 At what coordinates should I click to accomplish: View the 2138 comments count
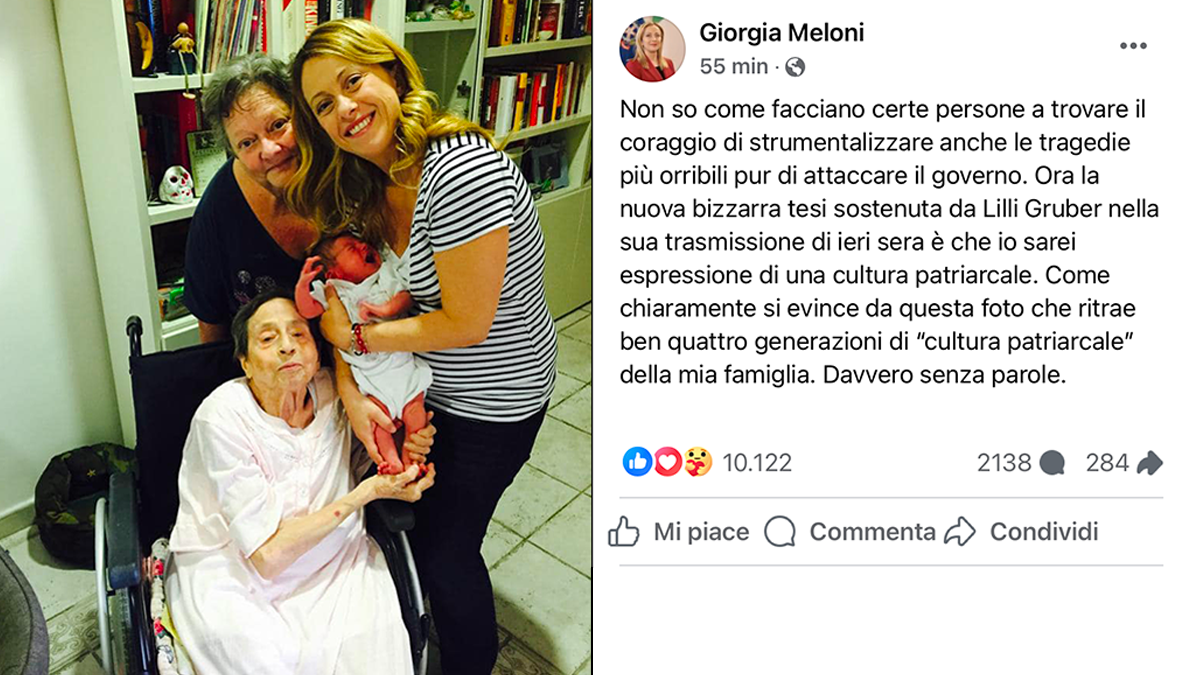[1004, 463]
